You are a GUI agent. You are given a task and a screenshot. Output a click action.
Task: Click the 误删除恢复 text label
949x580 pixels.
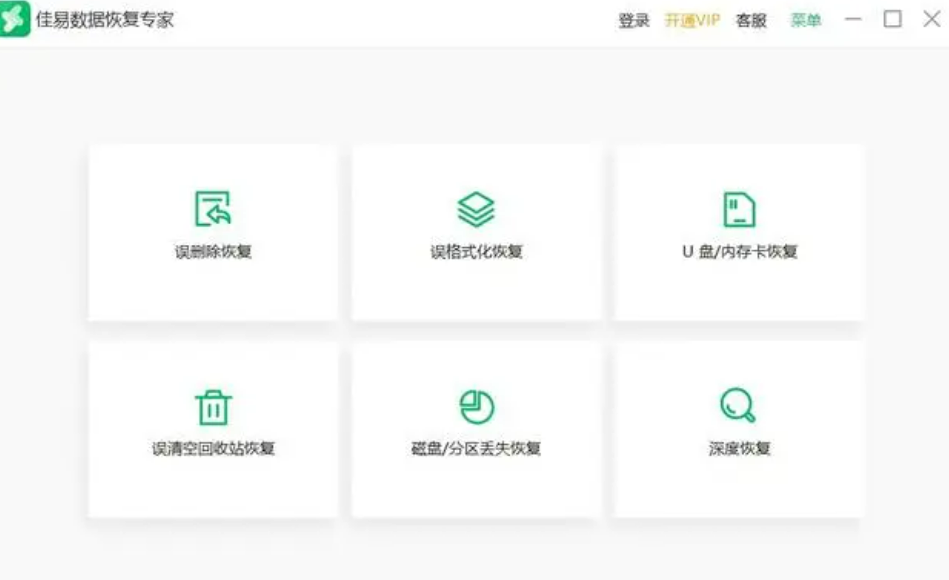point(213,251)
